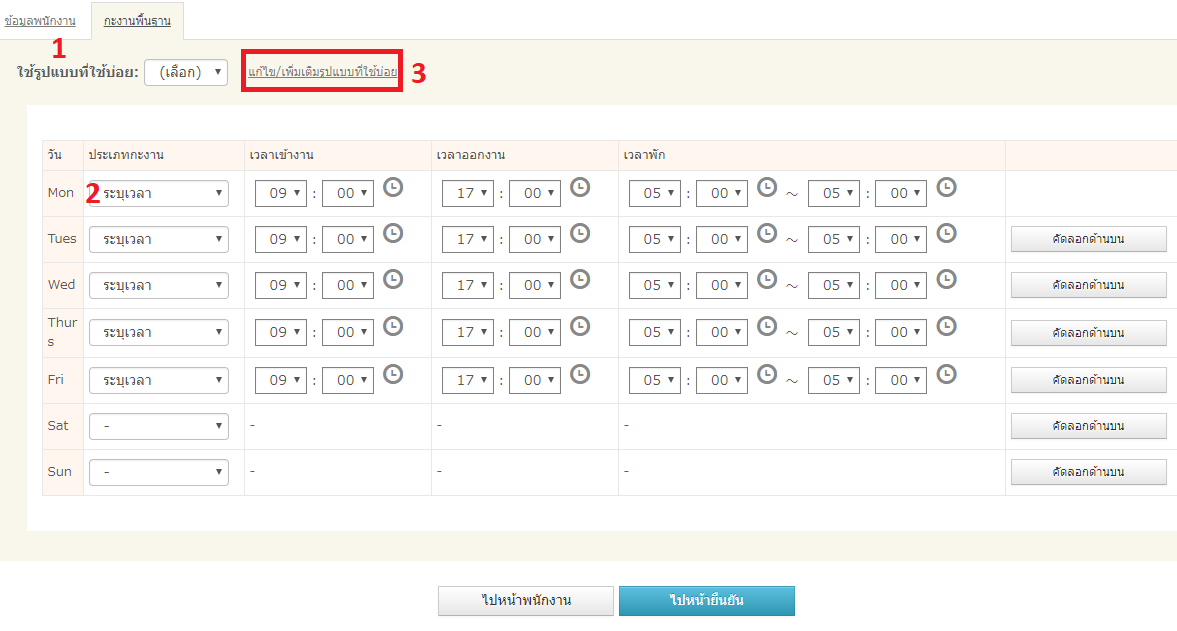Click clock icon for Monday break start
Image resolution: width=1177 pixels, height=631 pixels.
[x=767, y=187]
